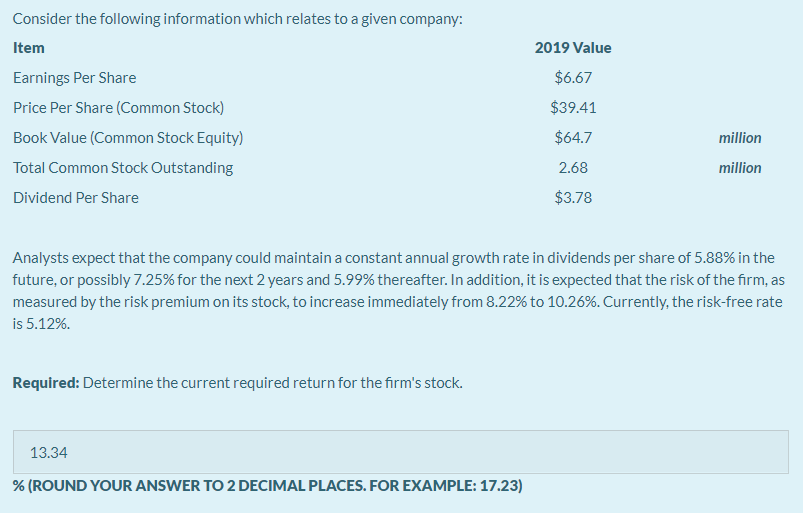Select the $6.67 earnings value
This screenshot has width=803, height=513.
click(x=573, y=78)
